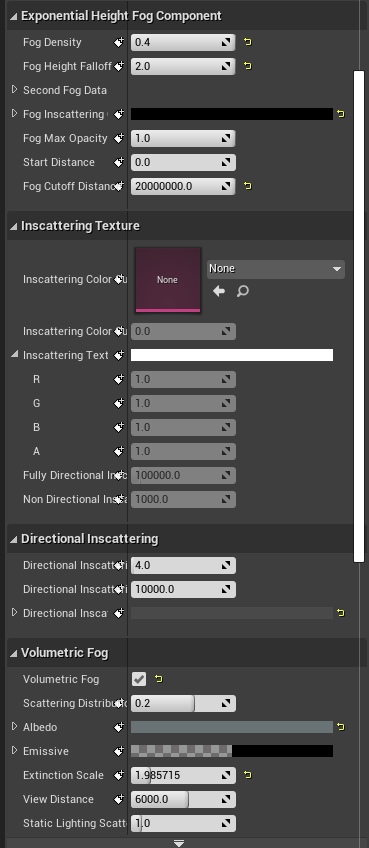
Task: Open Directional Inscattering Color swatch
Action: click(232, 613)
